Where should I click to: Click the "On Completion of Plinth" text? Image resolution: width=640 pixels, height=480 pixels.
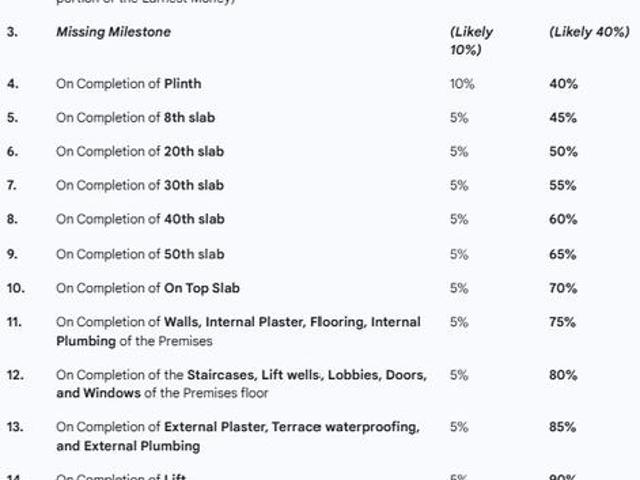point(128,84)
